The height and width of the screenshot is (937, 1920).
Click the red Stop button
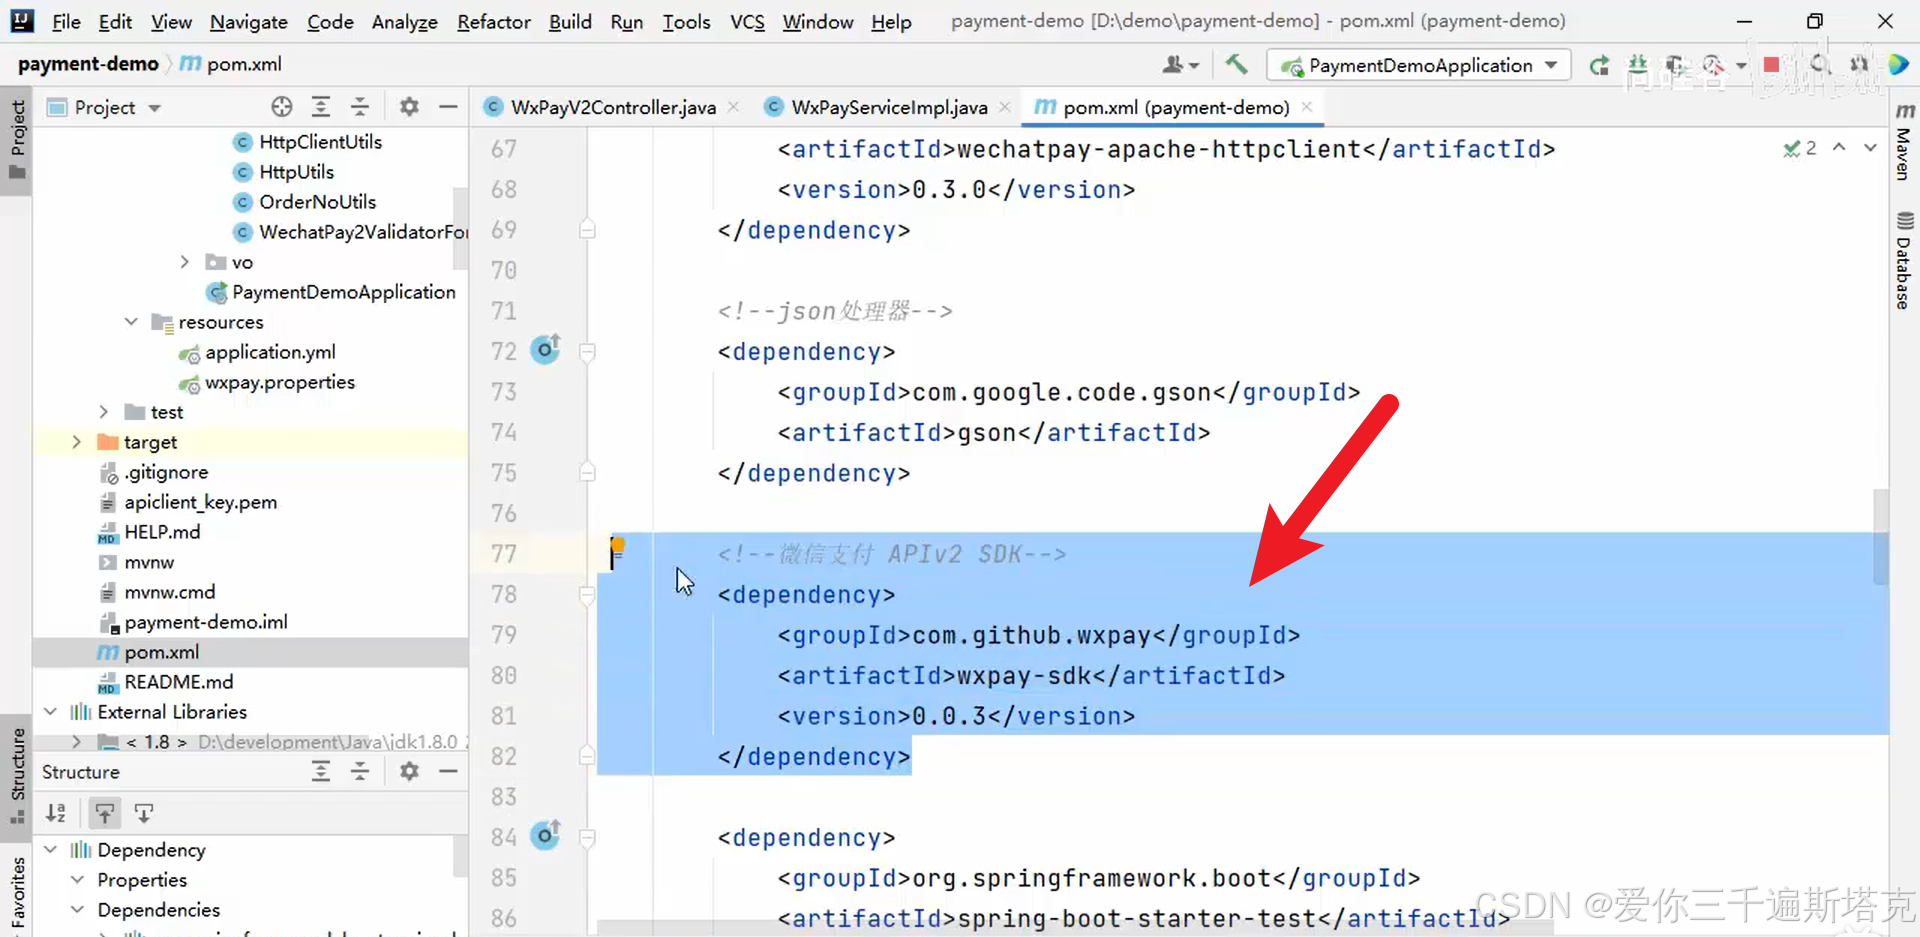pyautogui.click(x=1771, y=65)
